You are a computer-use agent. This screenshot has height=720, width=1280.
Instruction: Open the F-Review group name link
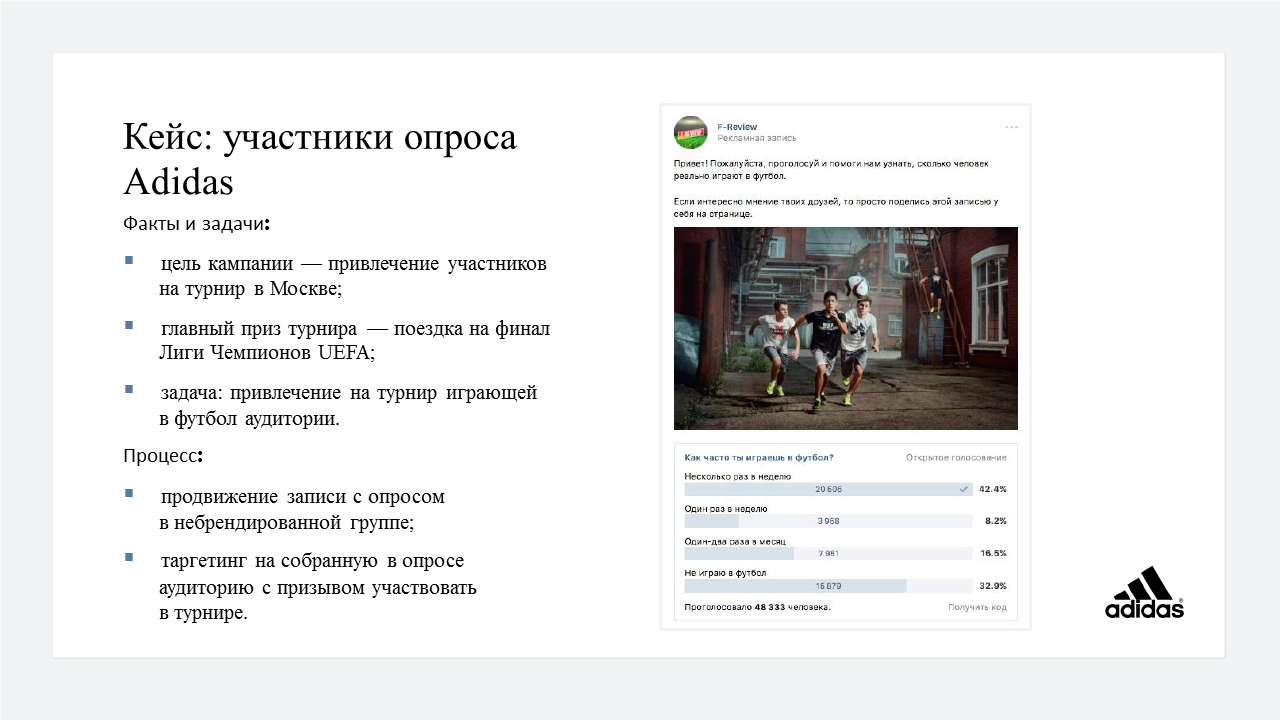738,126
